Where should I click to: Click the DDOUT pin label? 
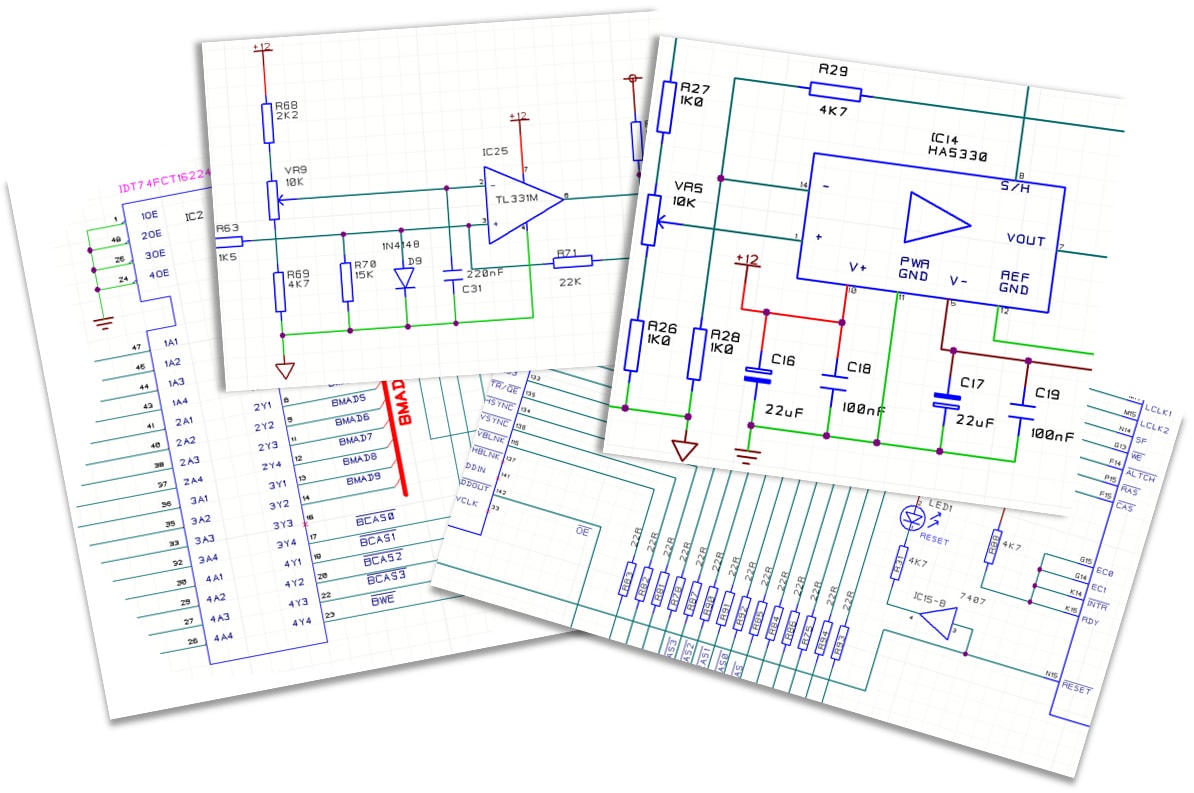(x=475, y=485)
